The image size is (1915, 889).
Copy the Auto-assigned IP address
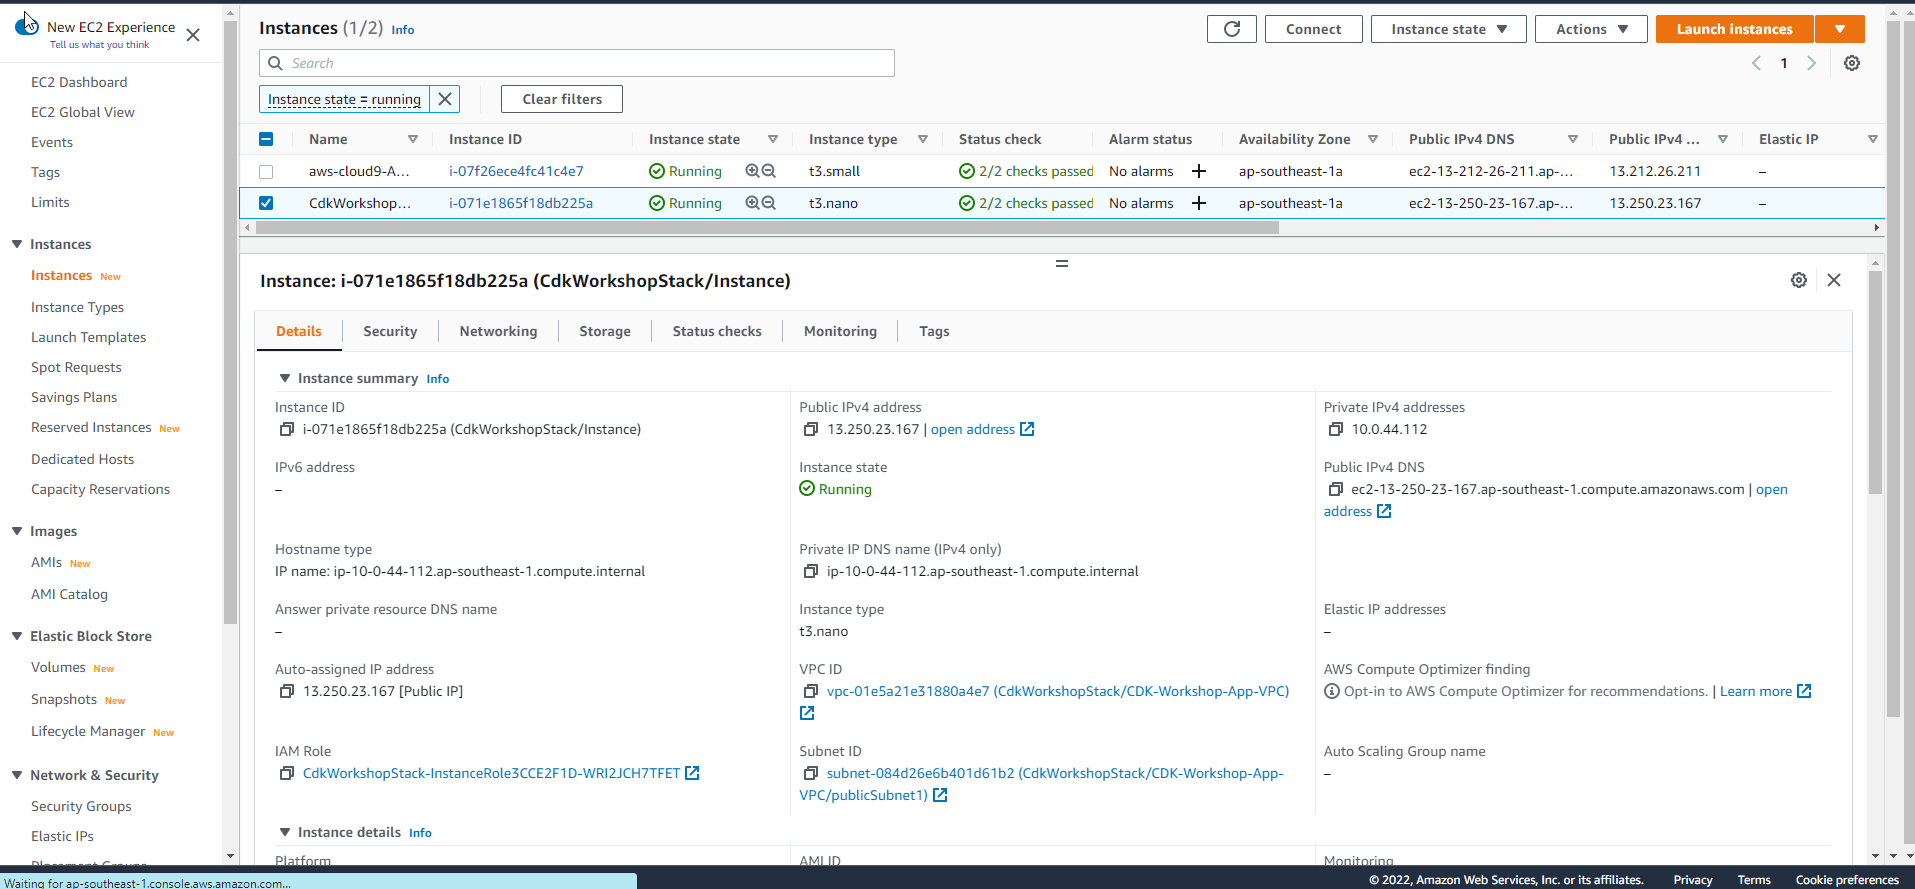click(286, 691)
